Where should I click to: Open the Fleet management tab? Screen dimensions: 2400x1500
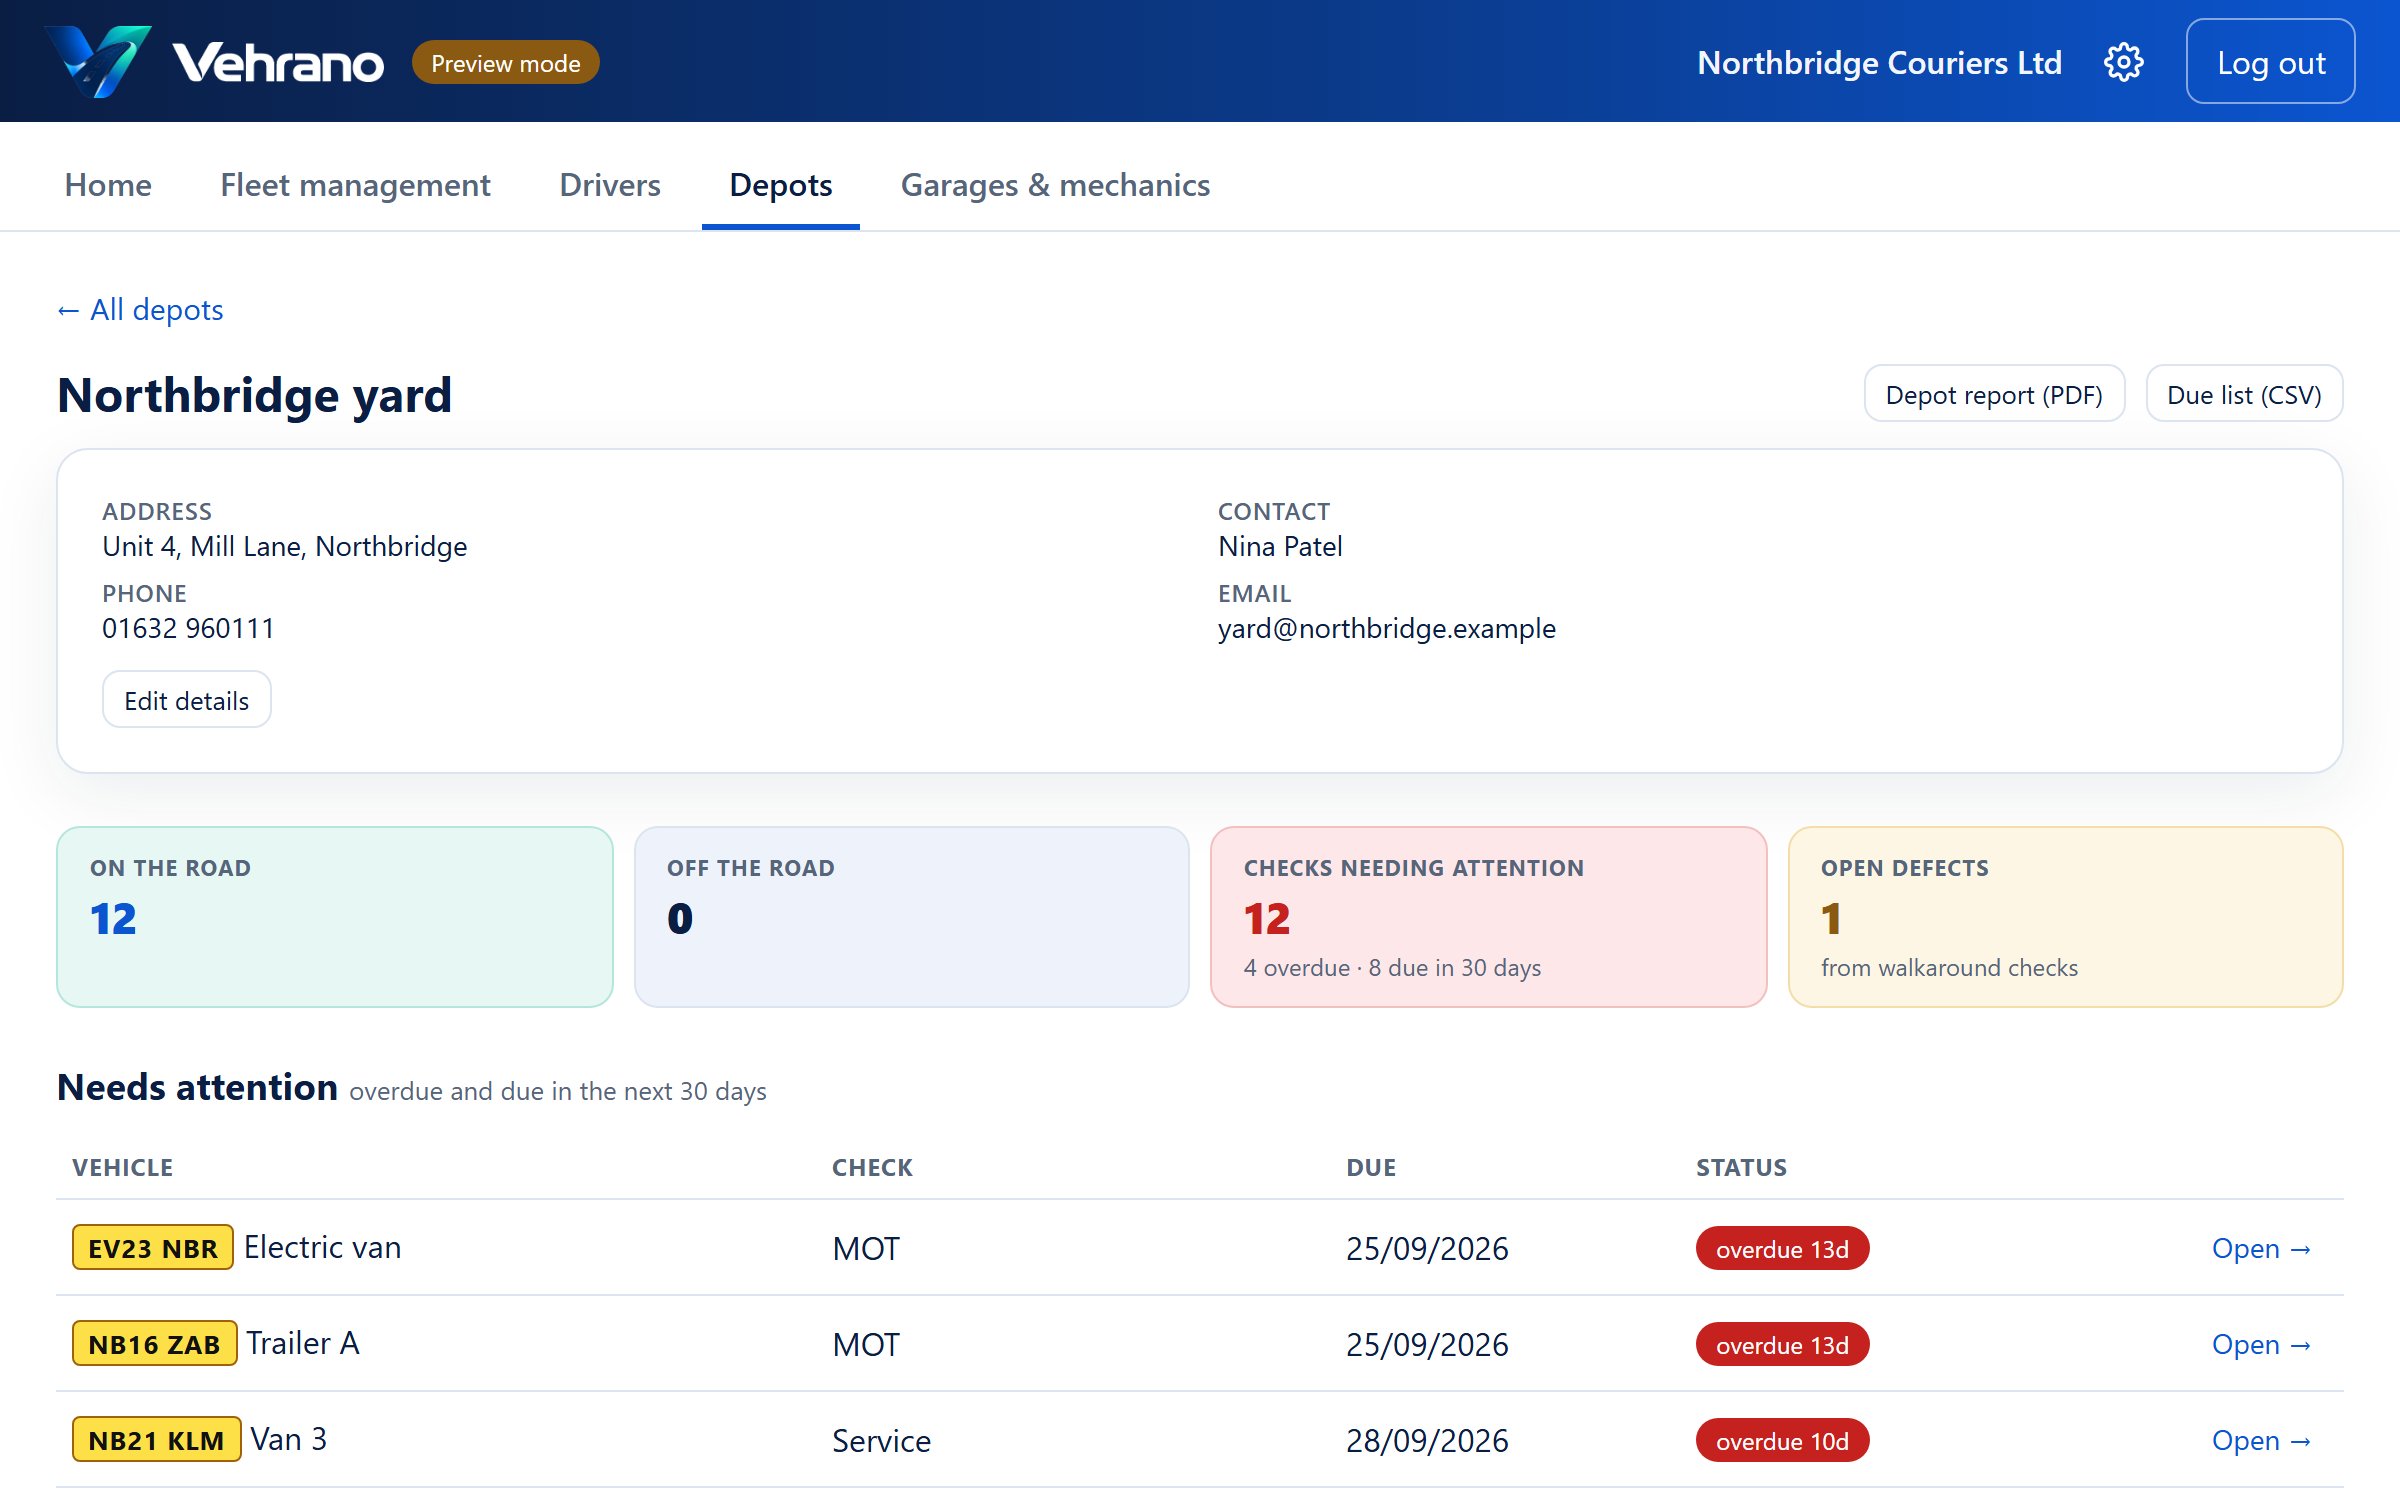point(355,185)
